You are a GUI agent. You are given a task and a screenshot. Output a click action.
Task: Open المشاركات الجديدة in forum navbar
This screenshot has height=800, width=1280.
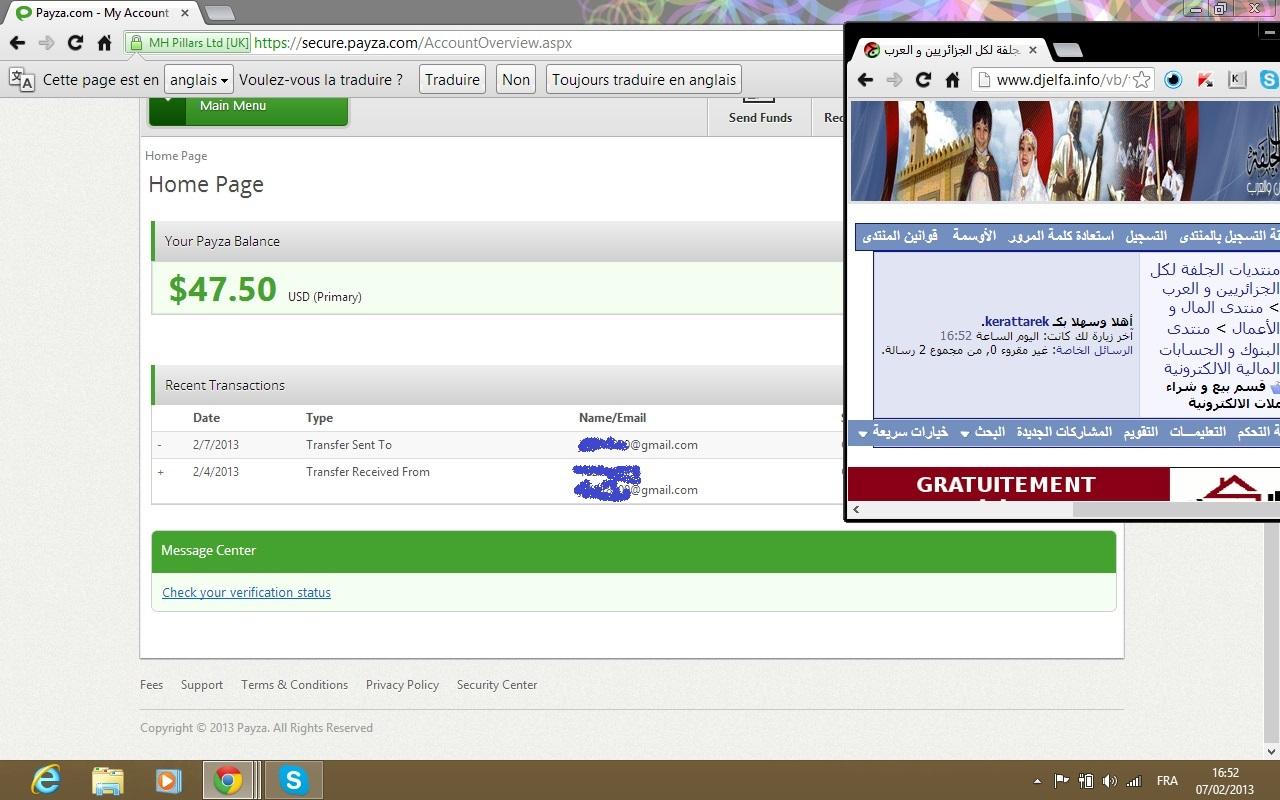(x=1064, y=432)
